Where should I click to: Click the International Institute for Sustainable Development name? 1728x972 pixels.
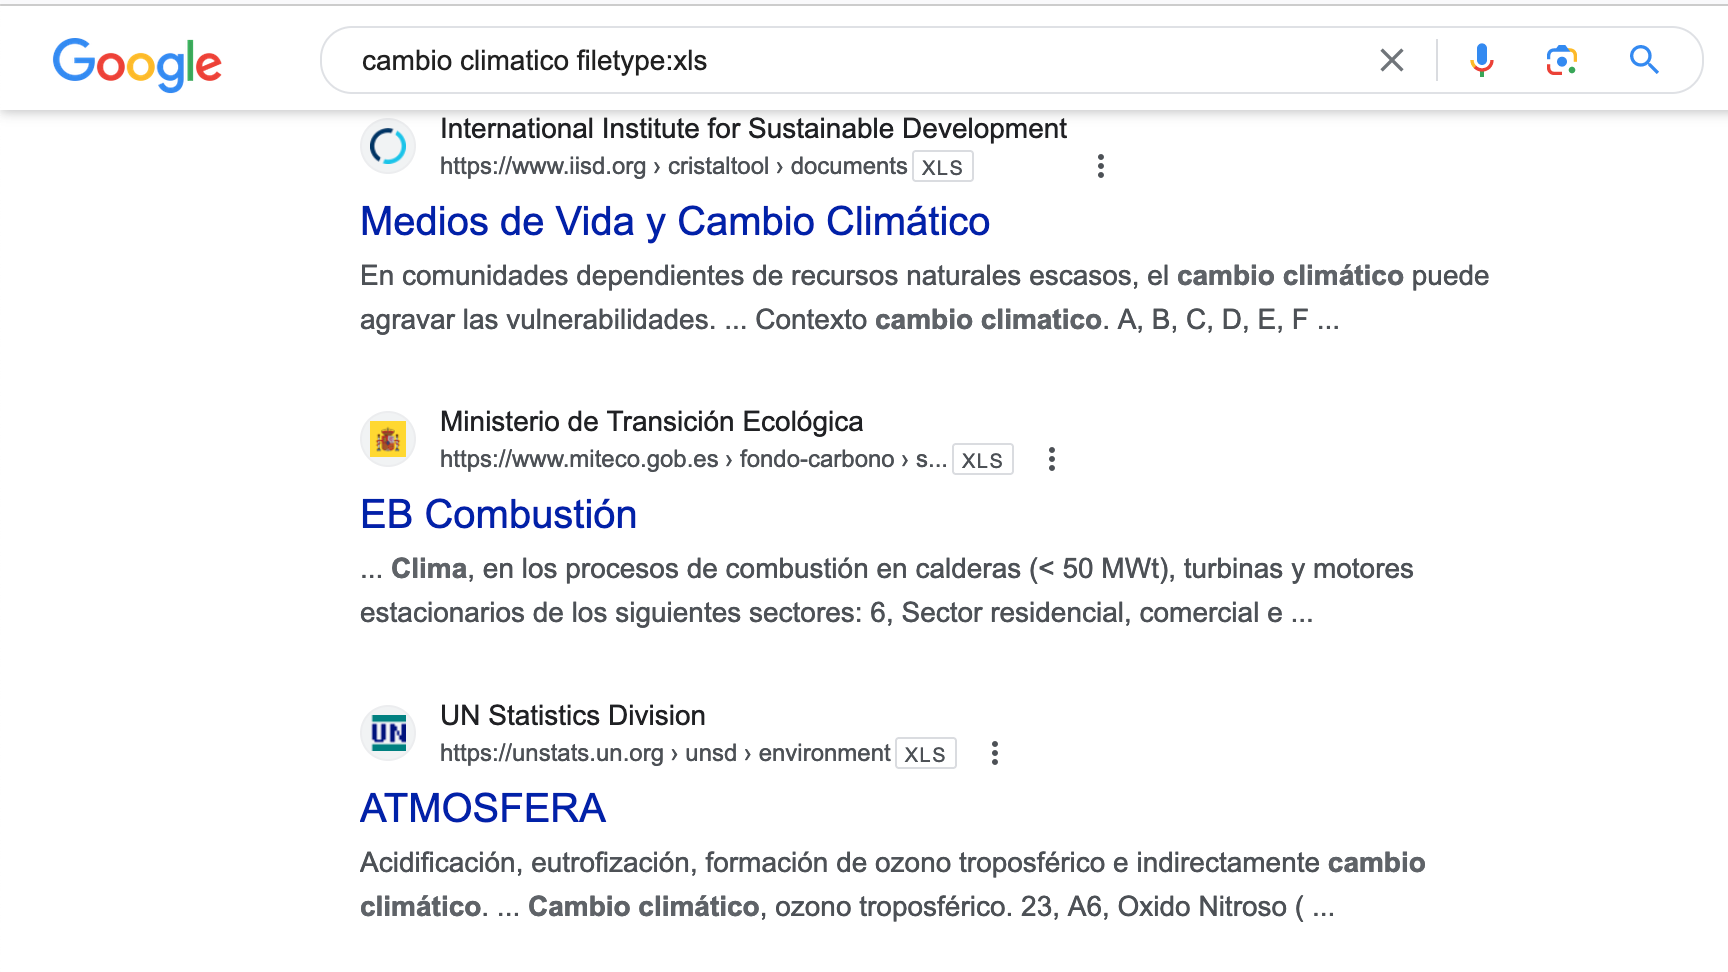point(753,129)
